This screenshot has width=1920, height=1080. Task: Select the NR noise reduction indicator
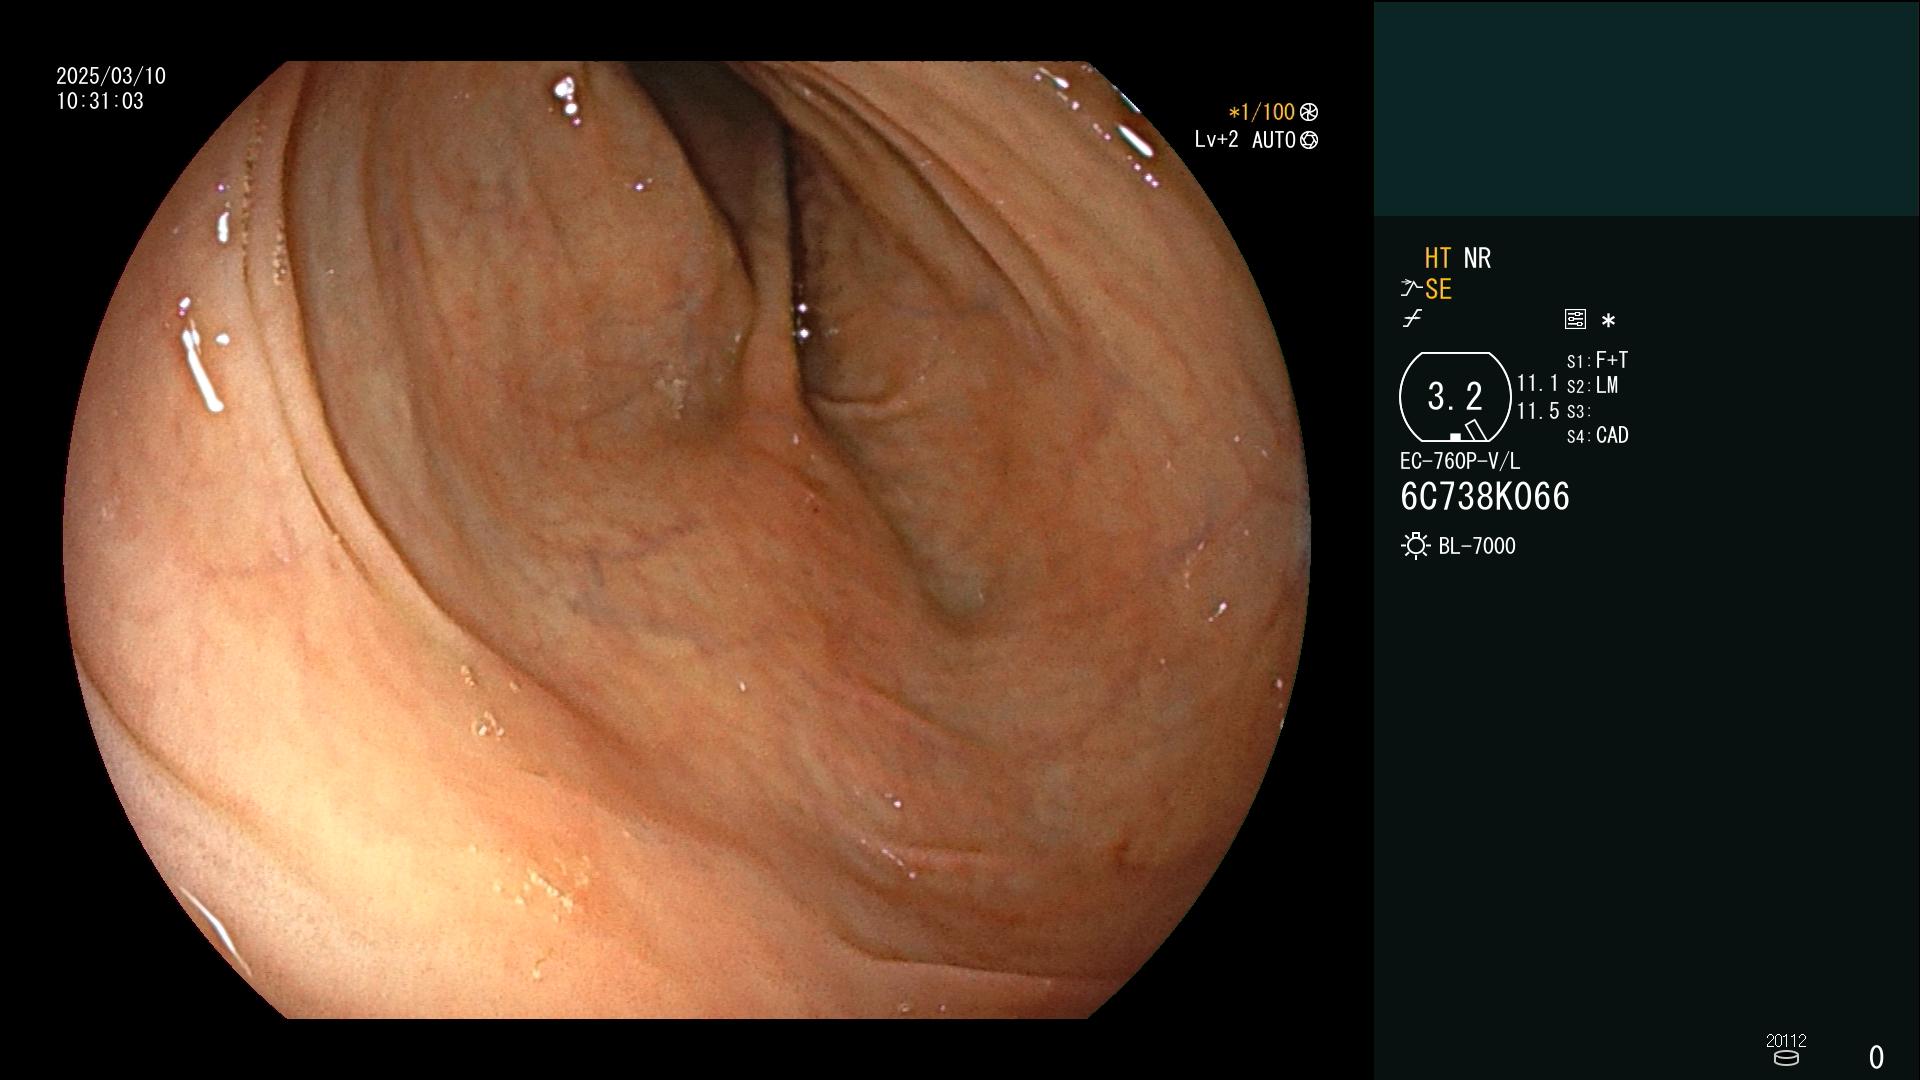[x=1477, y=258]
